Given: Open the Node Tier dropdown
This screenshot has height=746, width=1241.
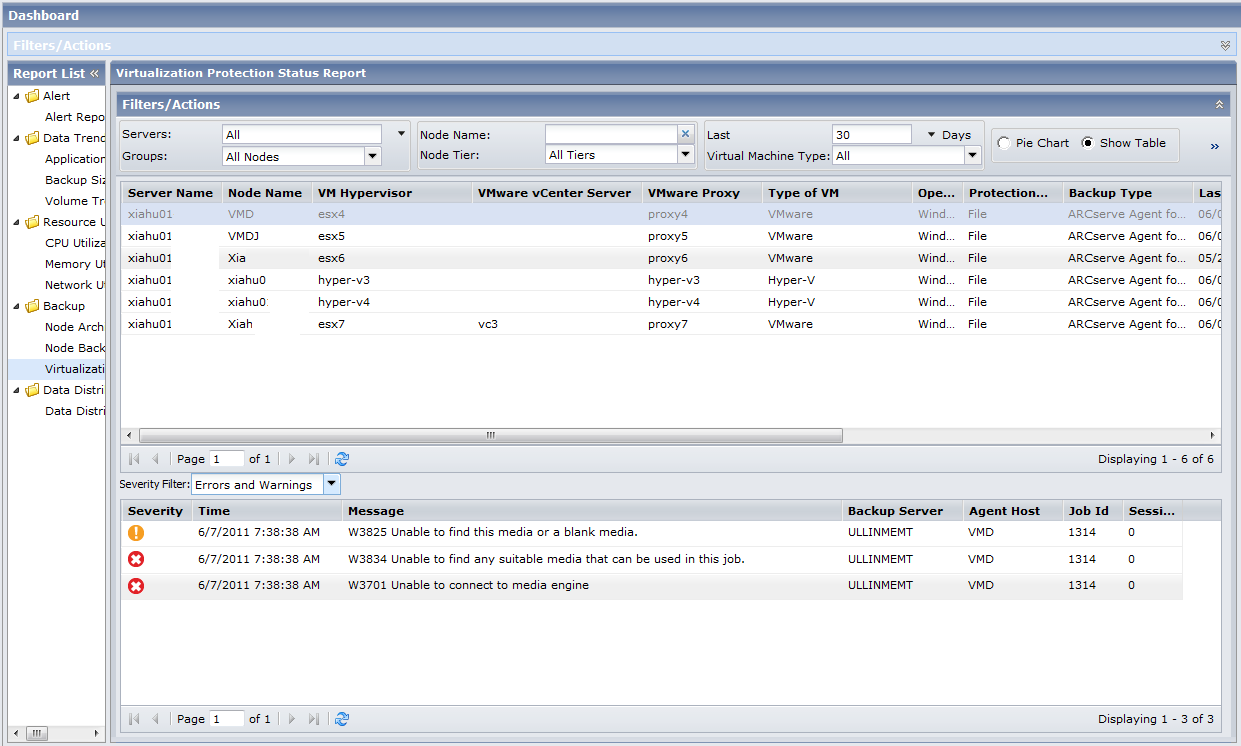Looking at the screenshot, I should [x=685, y=155].
